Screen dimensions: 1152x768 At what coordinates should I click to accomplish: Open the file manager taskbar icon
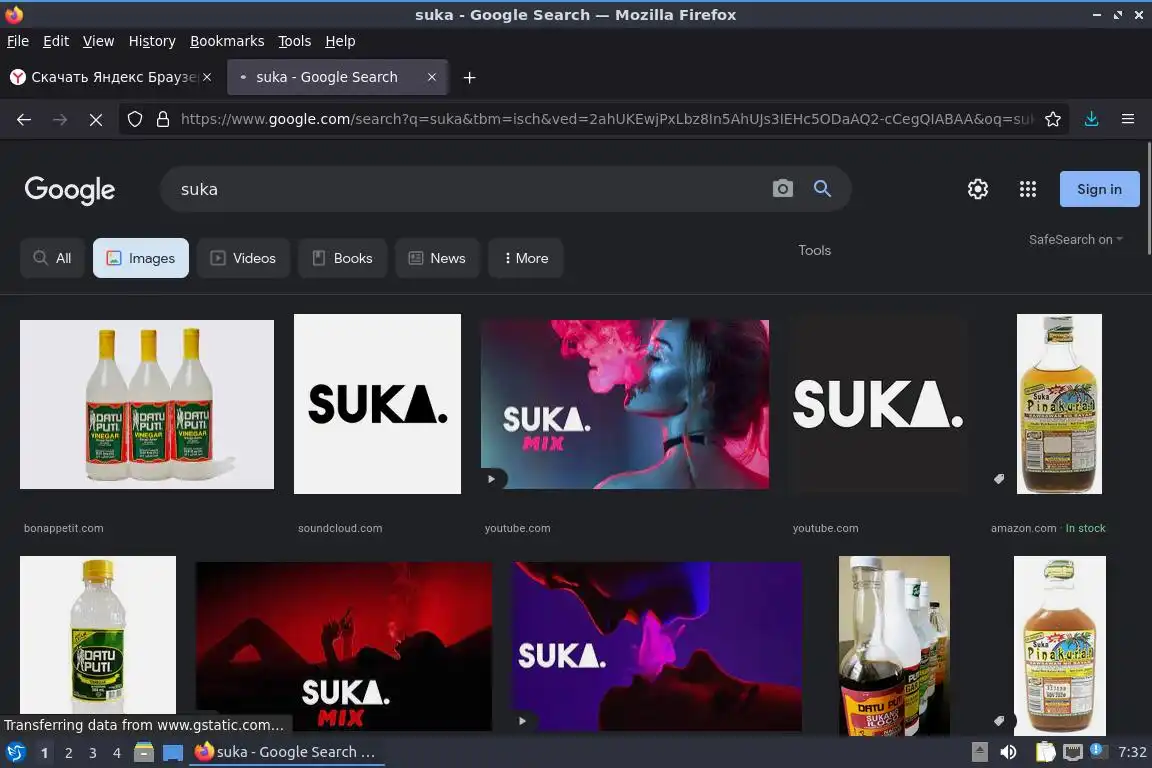144,752
